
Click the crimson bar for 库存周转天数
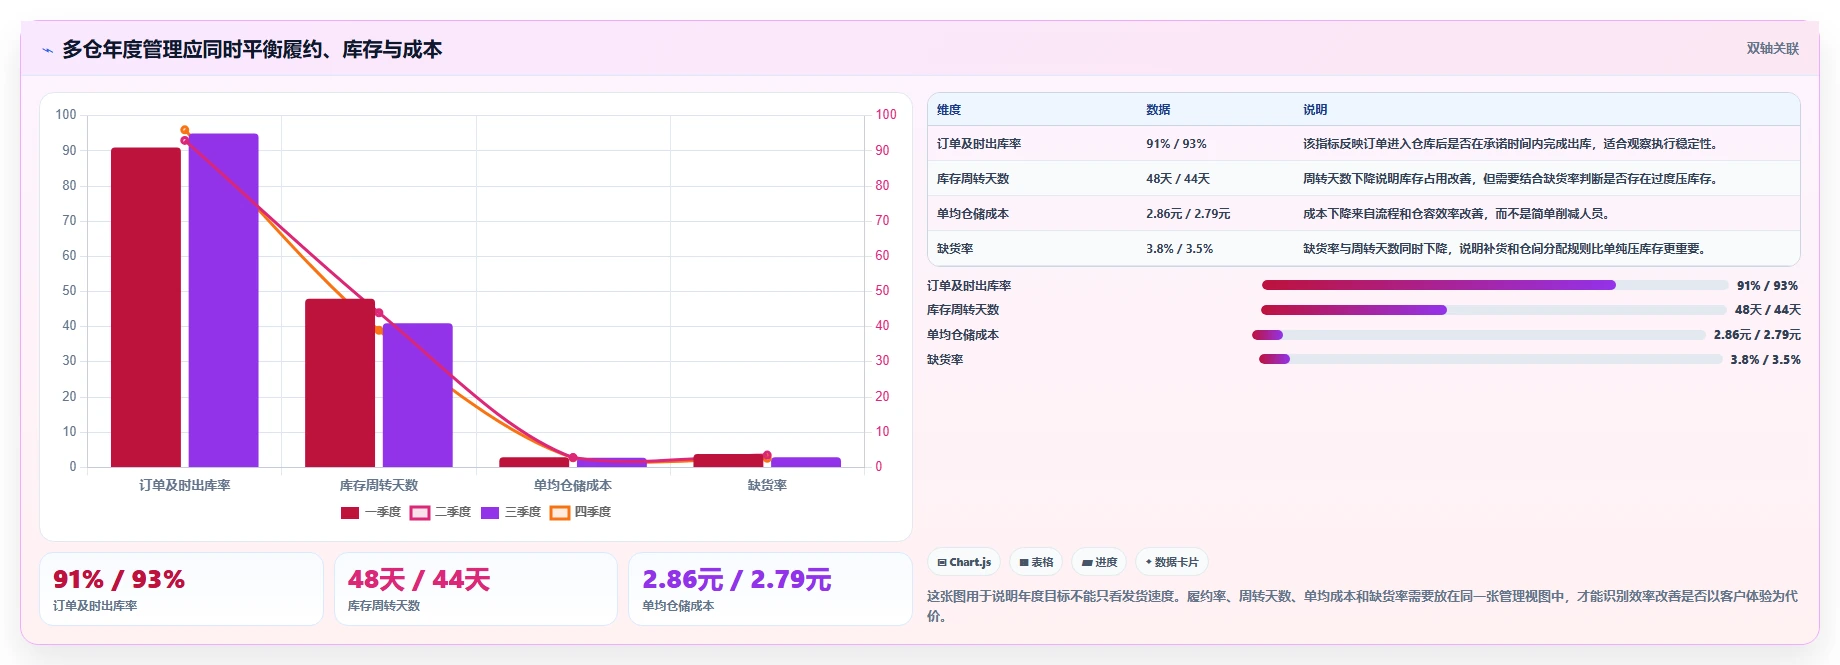click(340, 383)
